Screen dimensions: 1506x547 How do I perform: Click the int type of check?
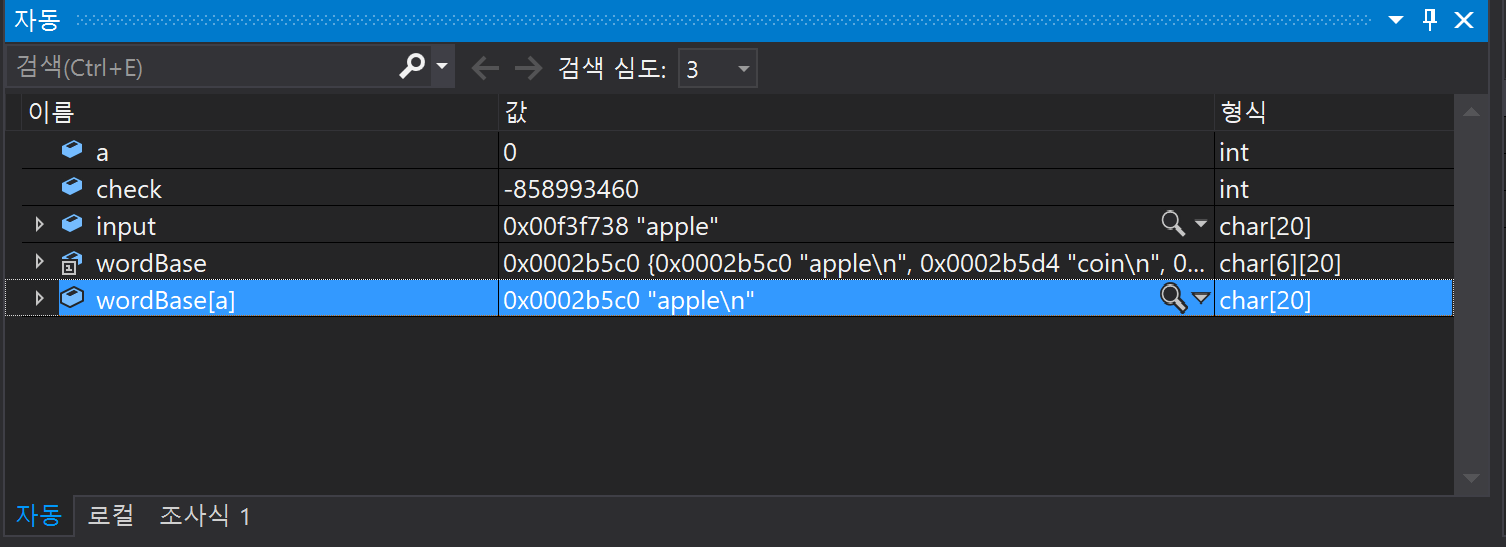pyautogui.click(x=1234, y=189)
